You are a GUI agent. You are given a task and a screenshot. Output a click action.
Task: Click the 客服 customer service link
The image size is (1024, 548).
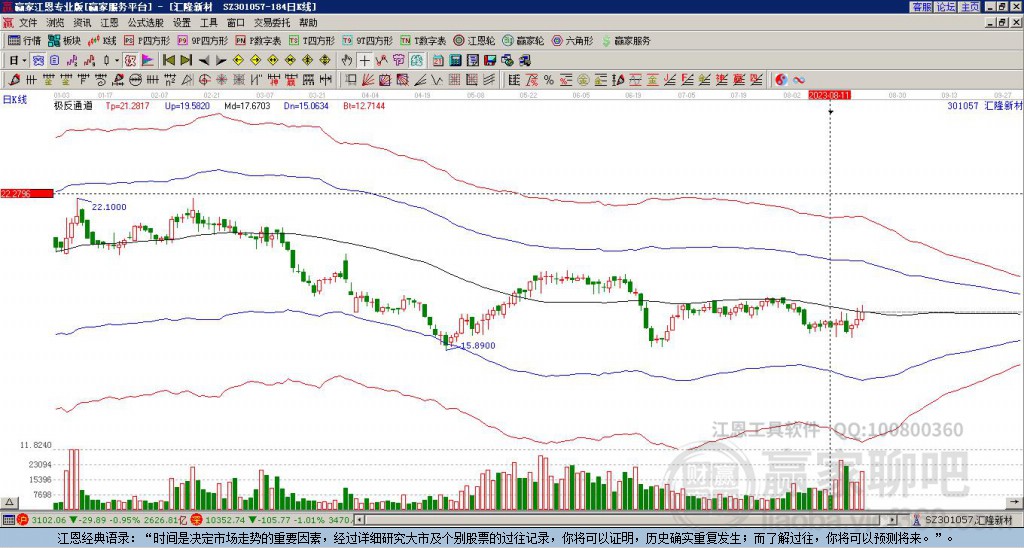tap(921, 7)
